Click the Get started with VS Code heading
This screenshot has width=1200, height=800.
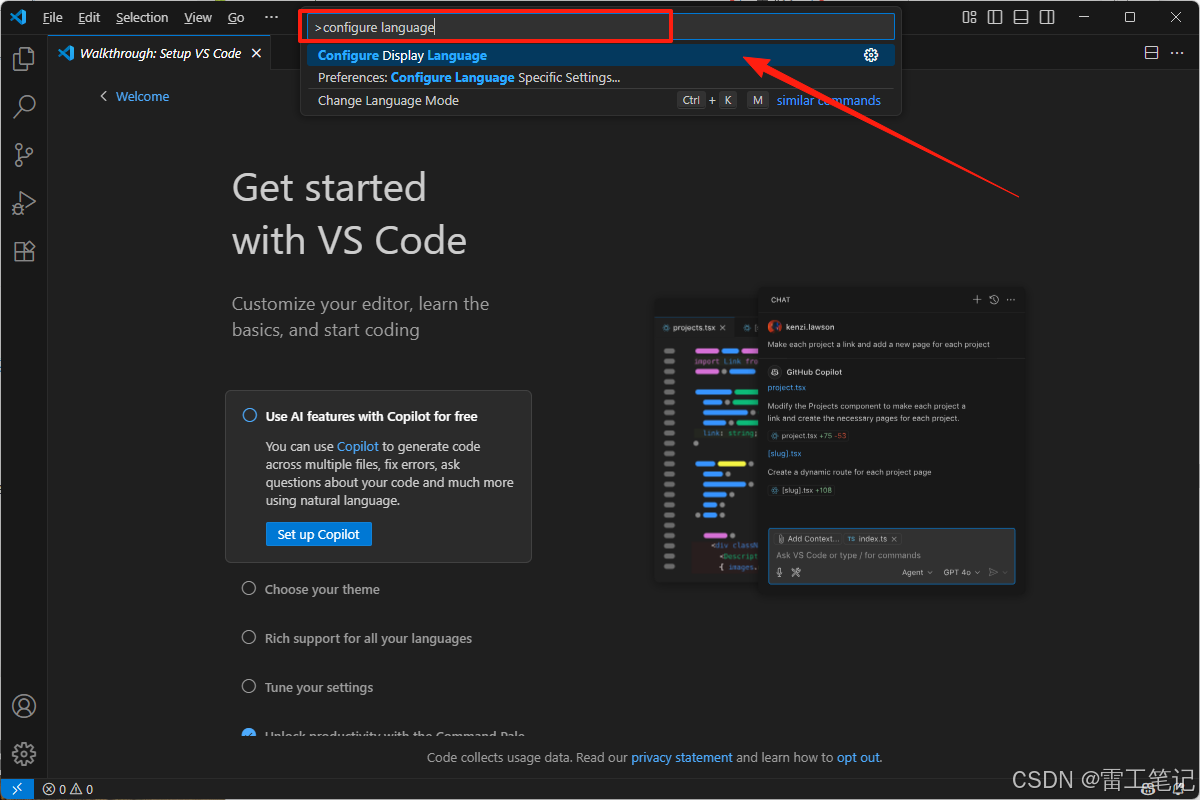(x=349, y=214)
